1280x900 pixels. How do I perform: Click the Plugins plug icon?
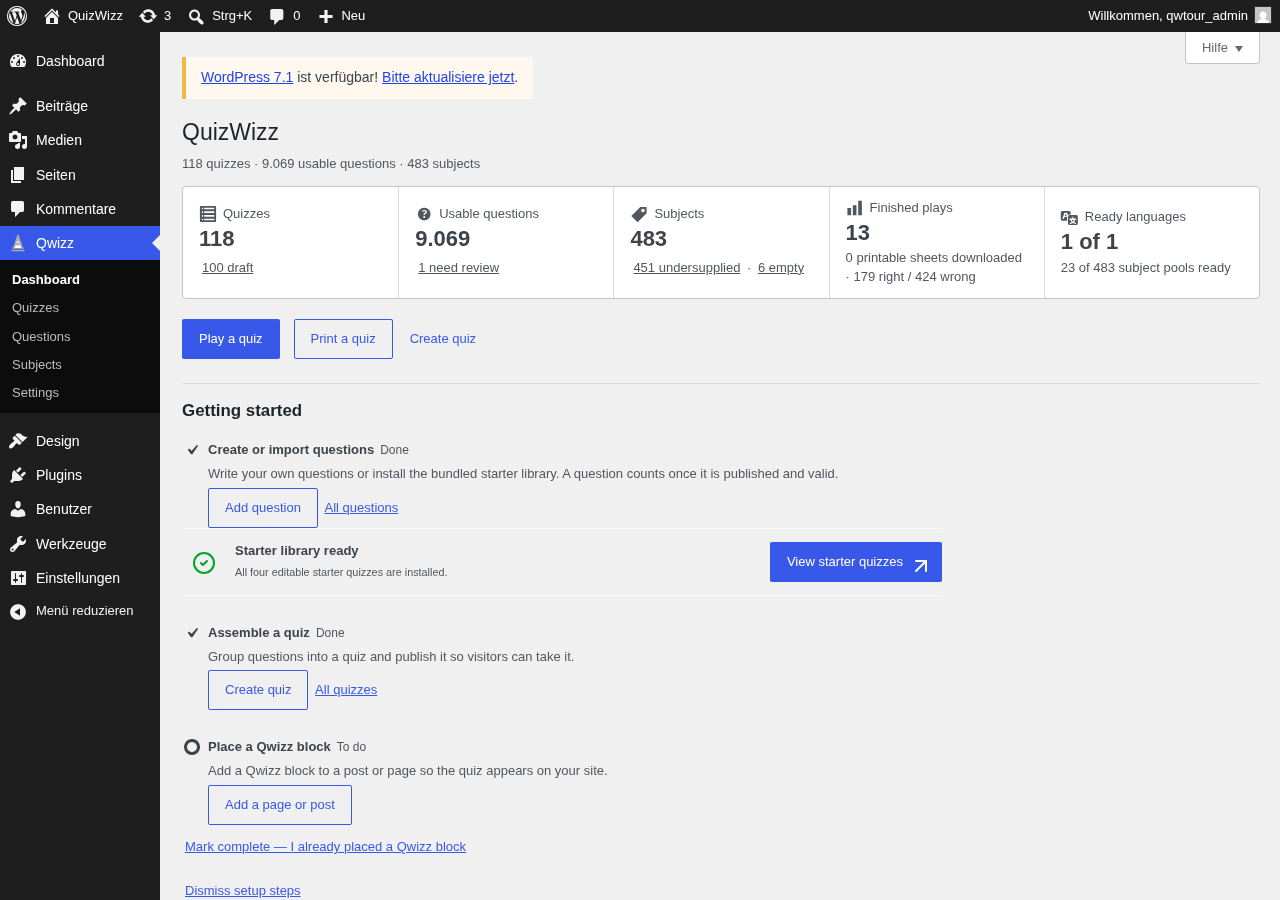18,475
